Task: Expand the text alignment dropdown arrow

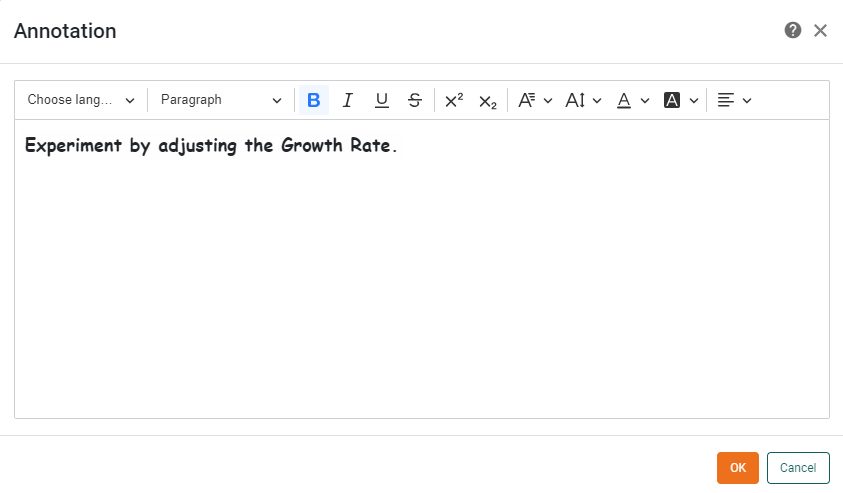Action: [747, 101]
